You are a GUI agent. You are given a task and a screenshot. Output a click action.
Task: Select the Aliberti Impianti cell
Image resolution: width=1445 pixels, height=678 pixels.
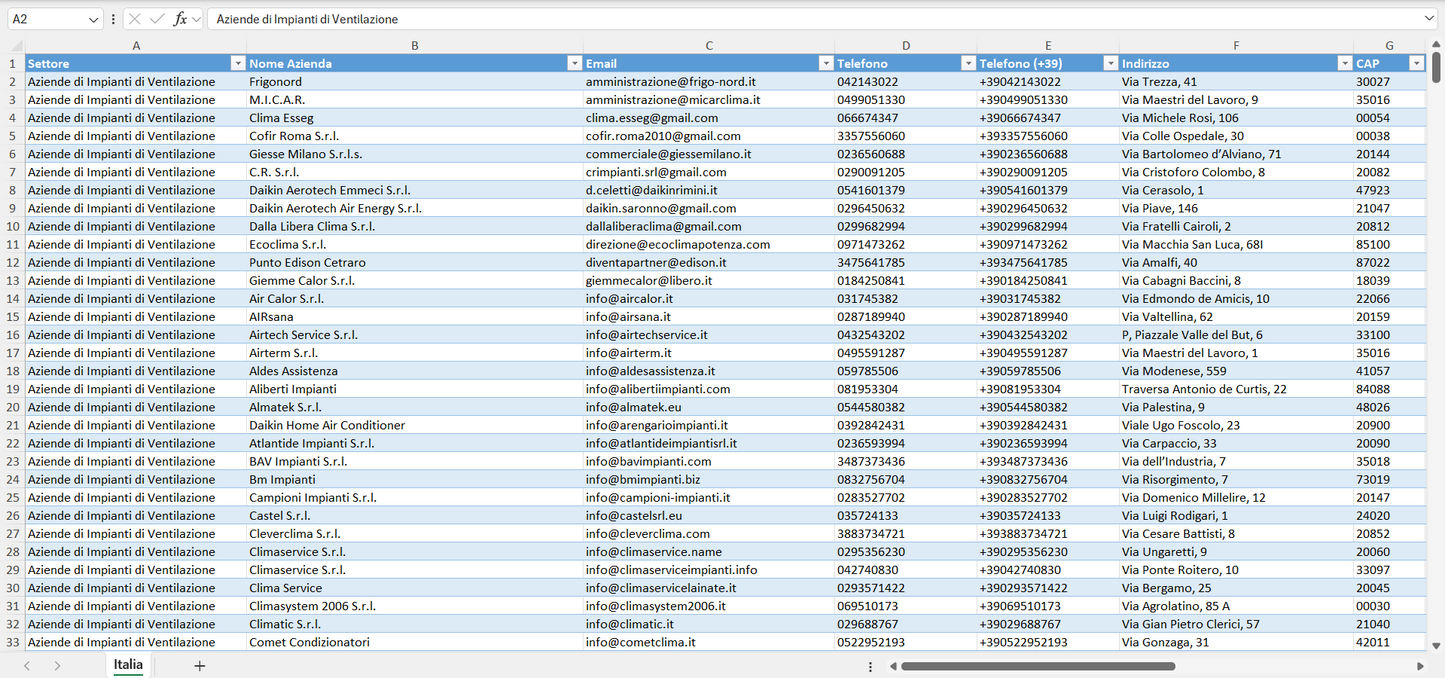415,389
